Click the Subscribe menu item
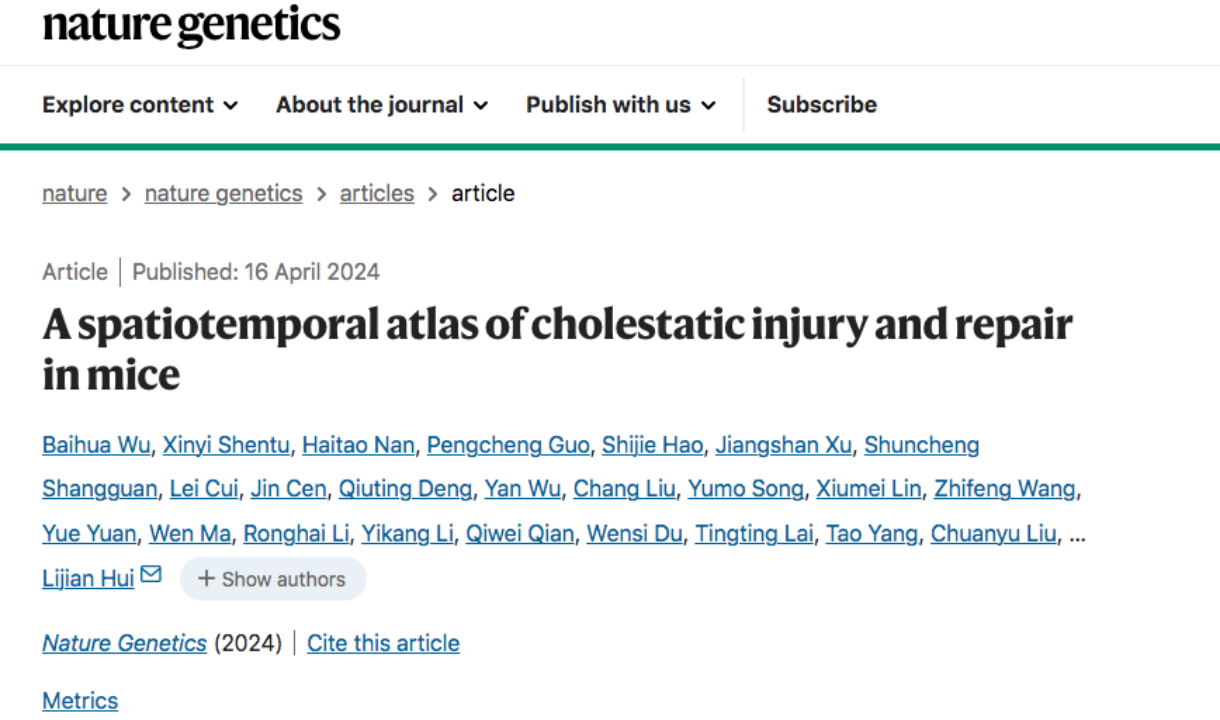The width and height of the screenshot is (1220, 720). (x=822, y=105)
